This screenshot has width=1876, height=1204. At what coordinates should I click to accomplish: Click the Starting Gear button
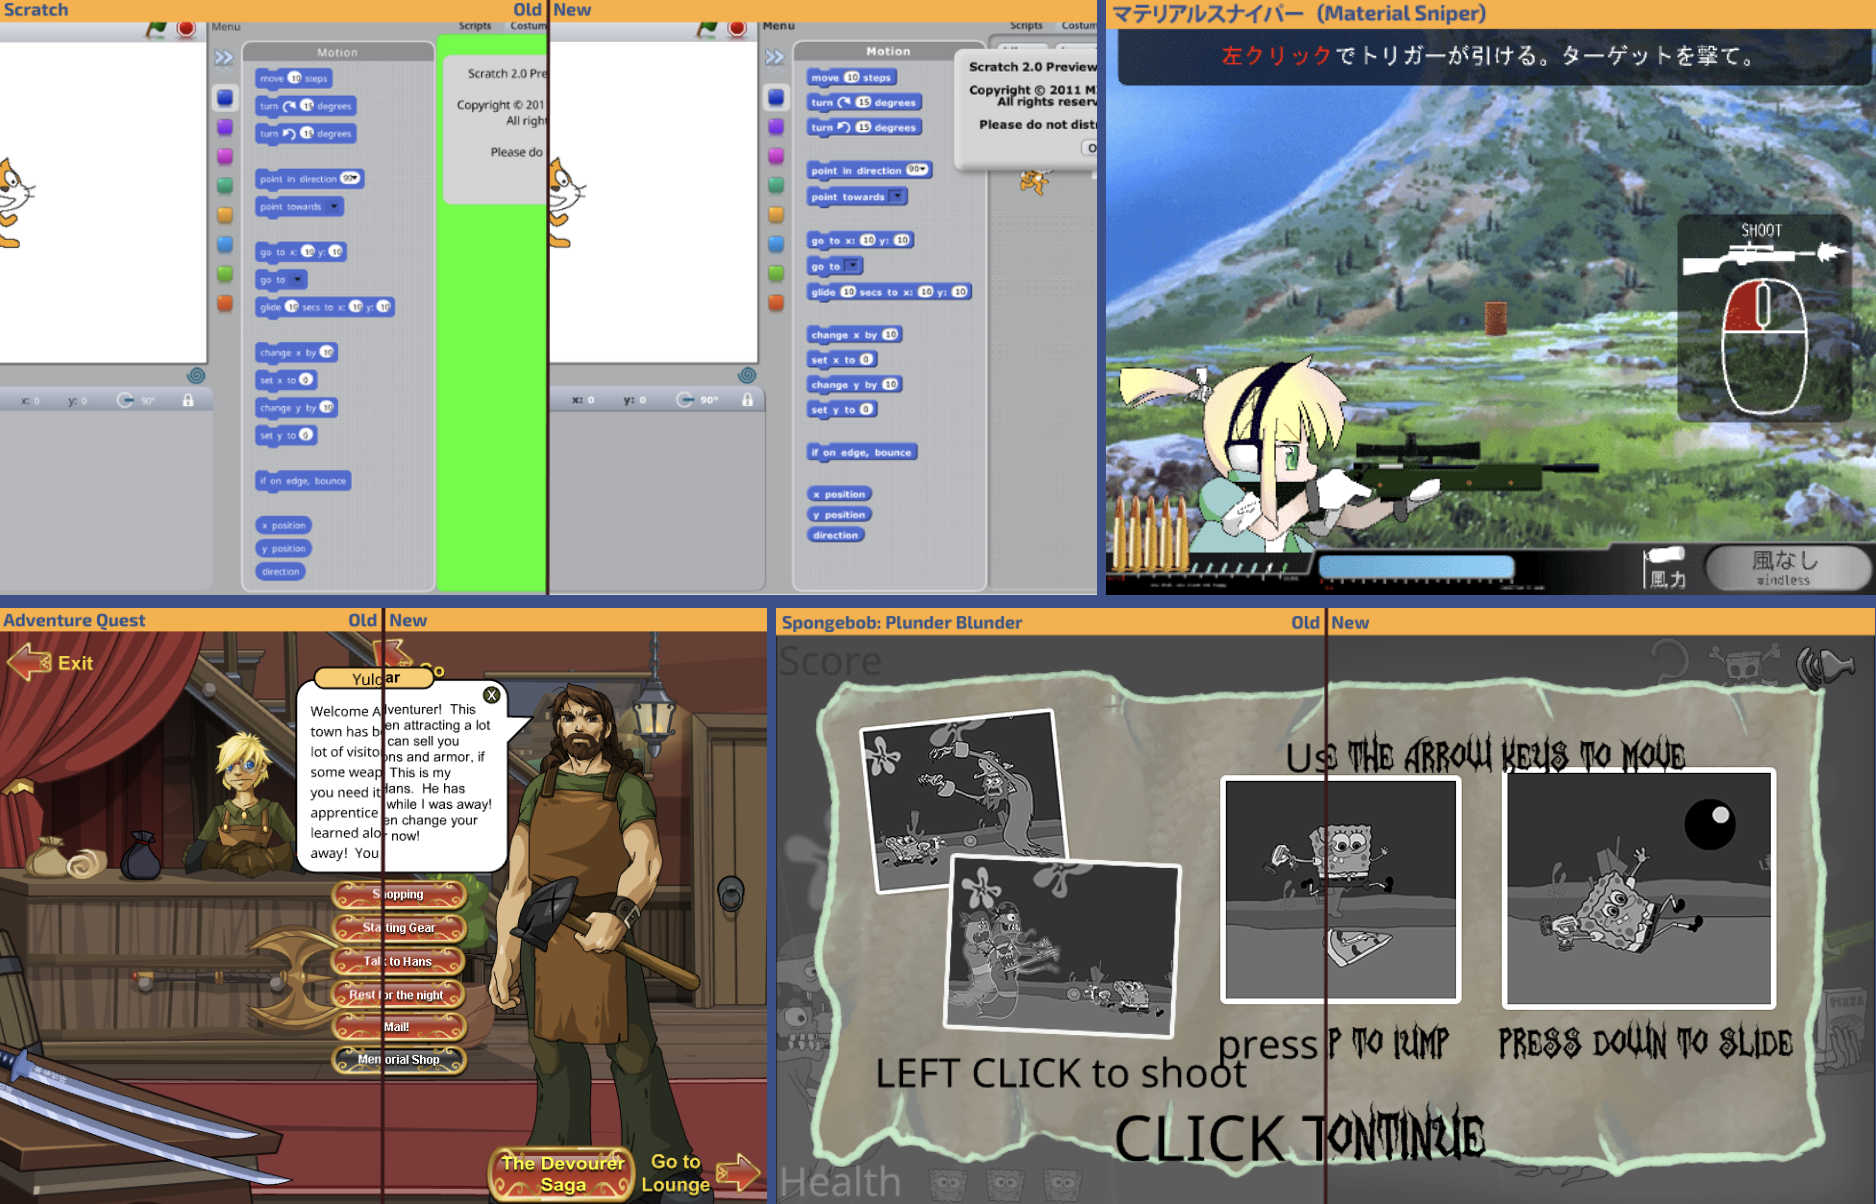[399, 928]
